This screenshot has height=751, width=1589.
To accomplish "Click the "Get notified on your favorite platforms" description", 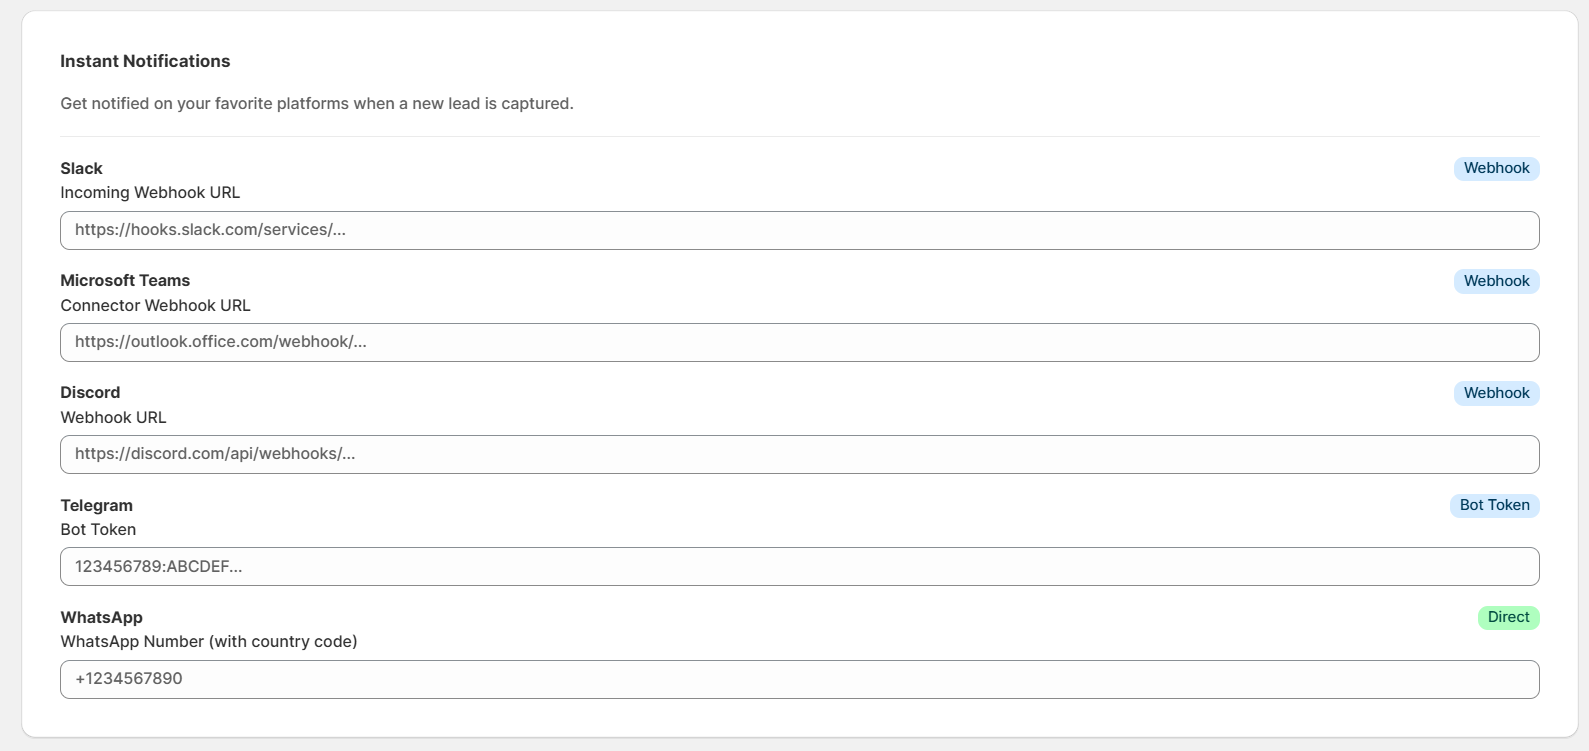I will pyautogui.click(x=317, y=103).
